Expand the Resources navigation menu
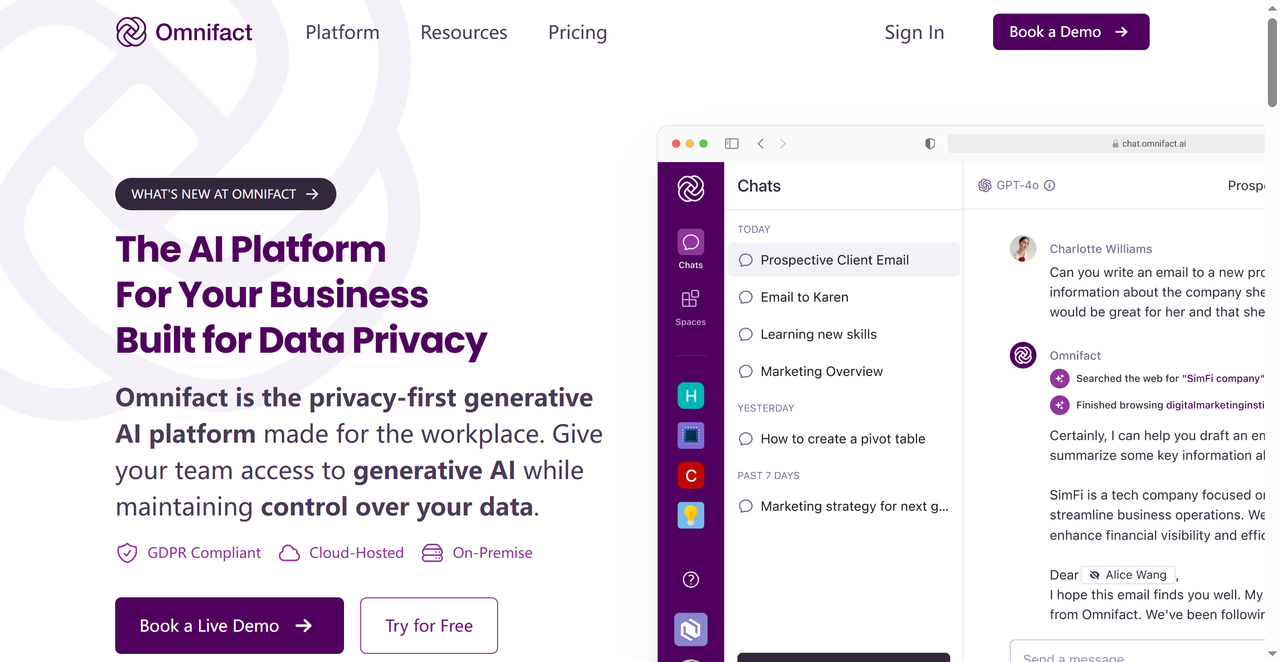Viewport: 1280px width, 662px height. pyautogui.click(x=464, y=32)
